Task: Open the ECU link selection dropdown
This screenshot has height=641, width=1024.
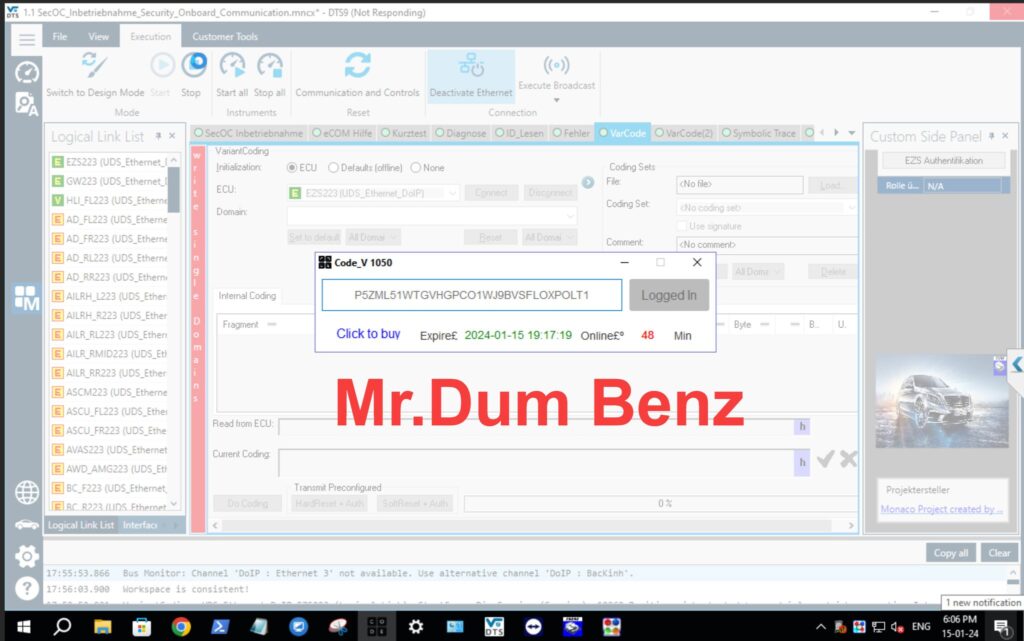Action: point(453,192)
